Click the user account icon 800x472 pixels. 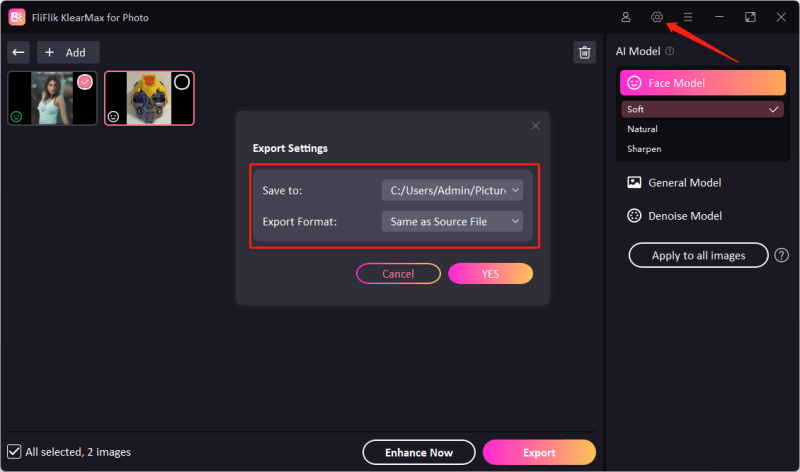(626, 17)
